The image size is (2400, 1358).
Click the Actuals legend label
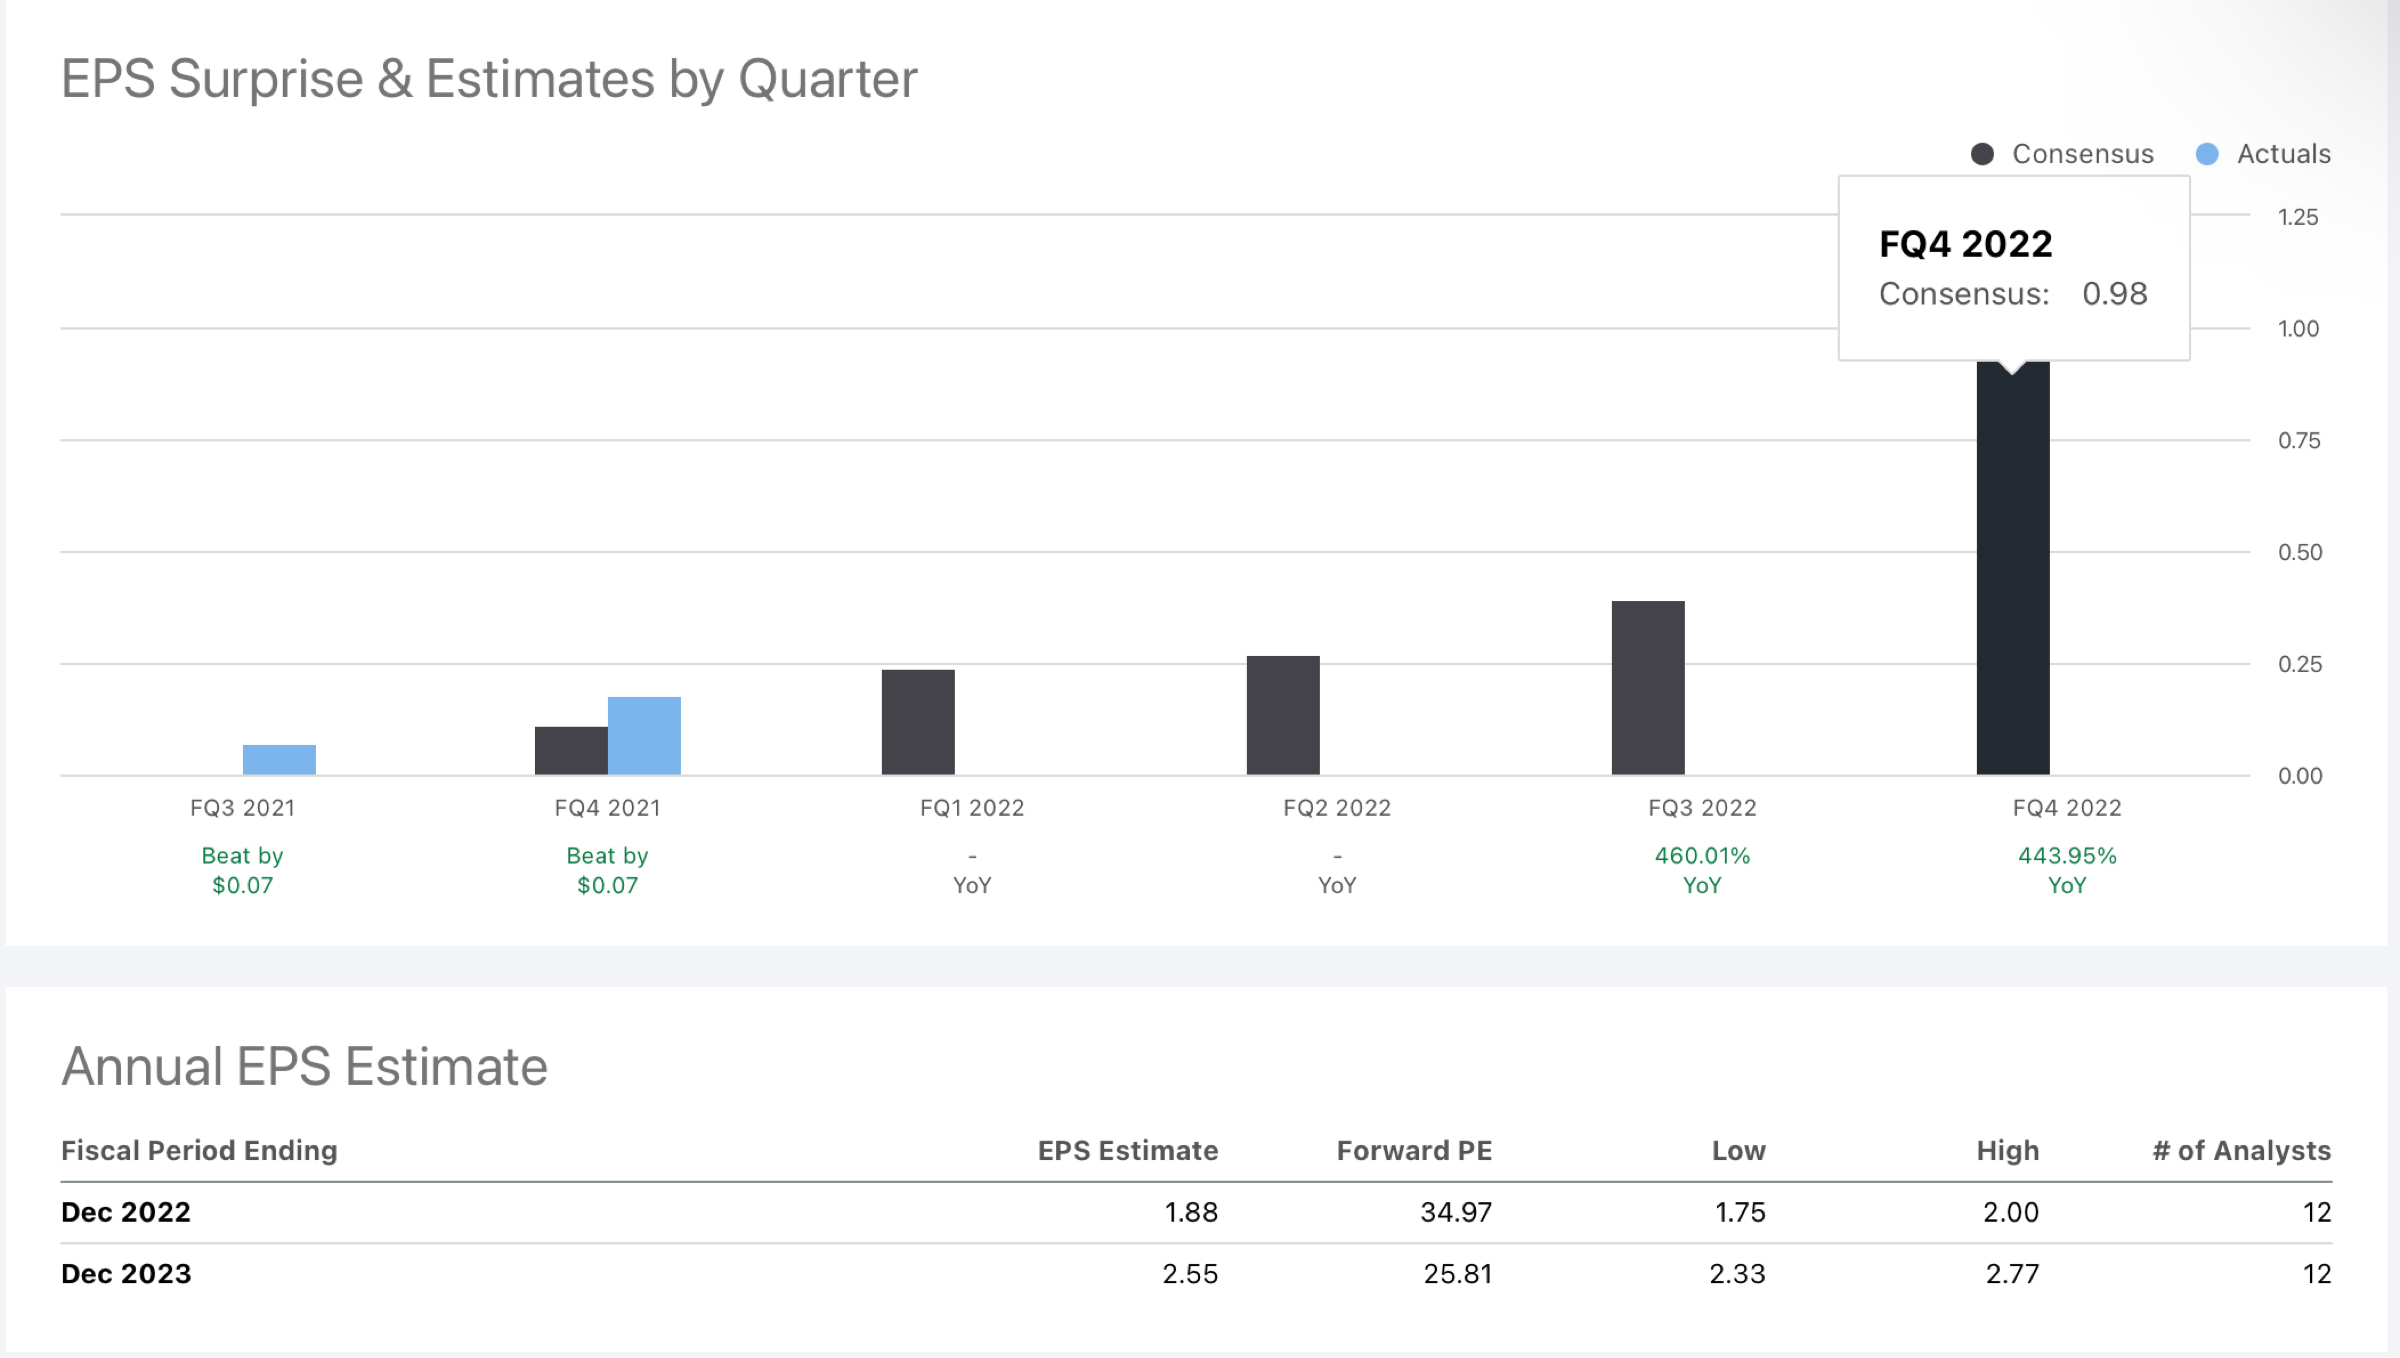(2283, 154)
